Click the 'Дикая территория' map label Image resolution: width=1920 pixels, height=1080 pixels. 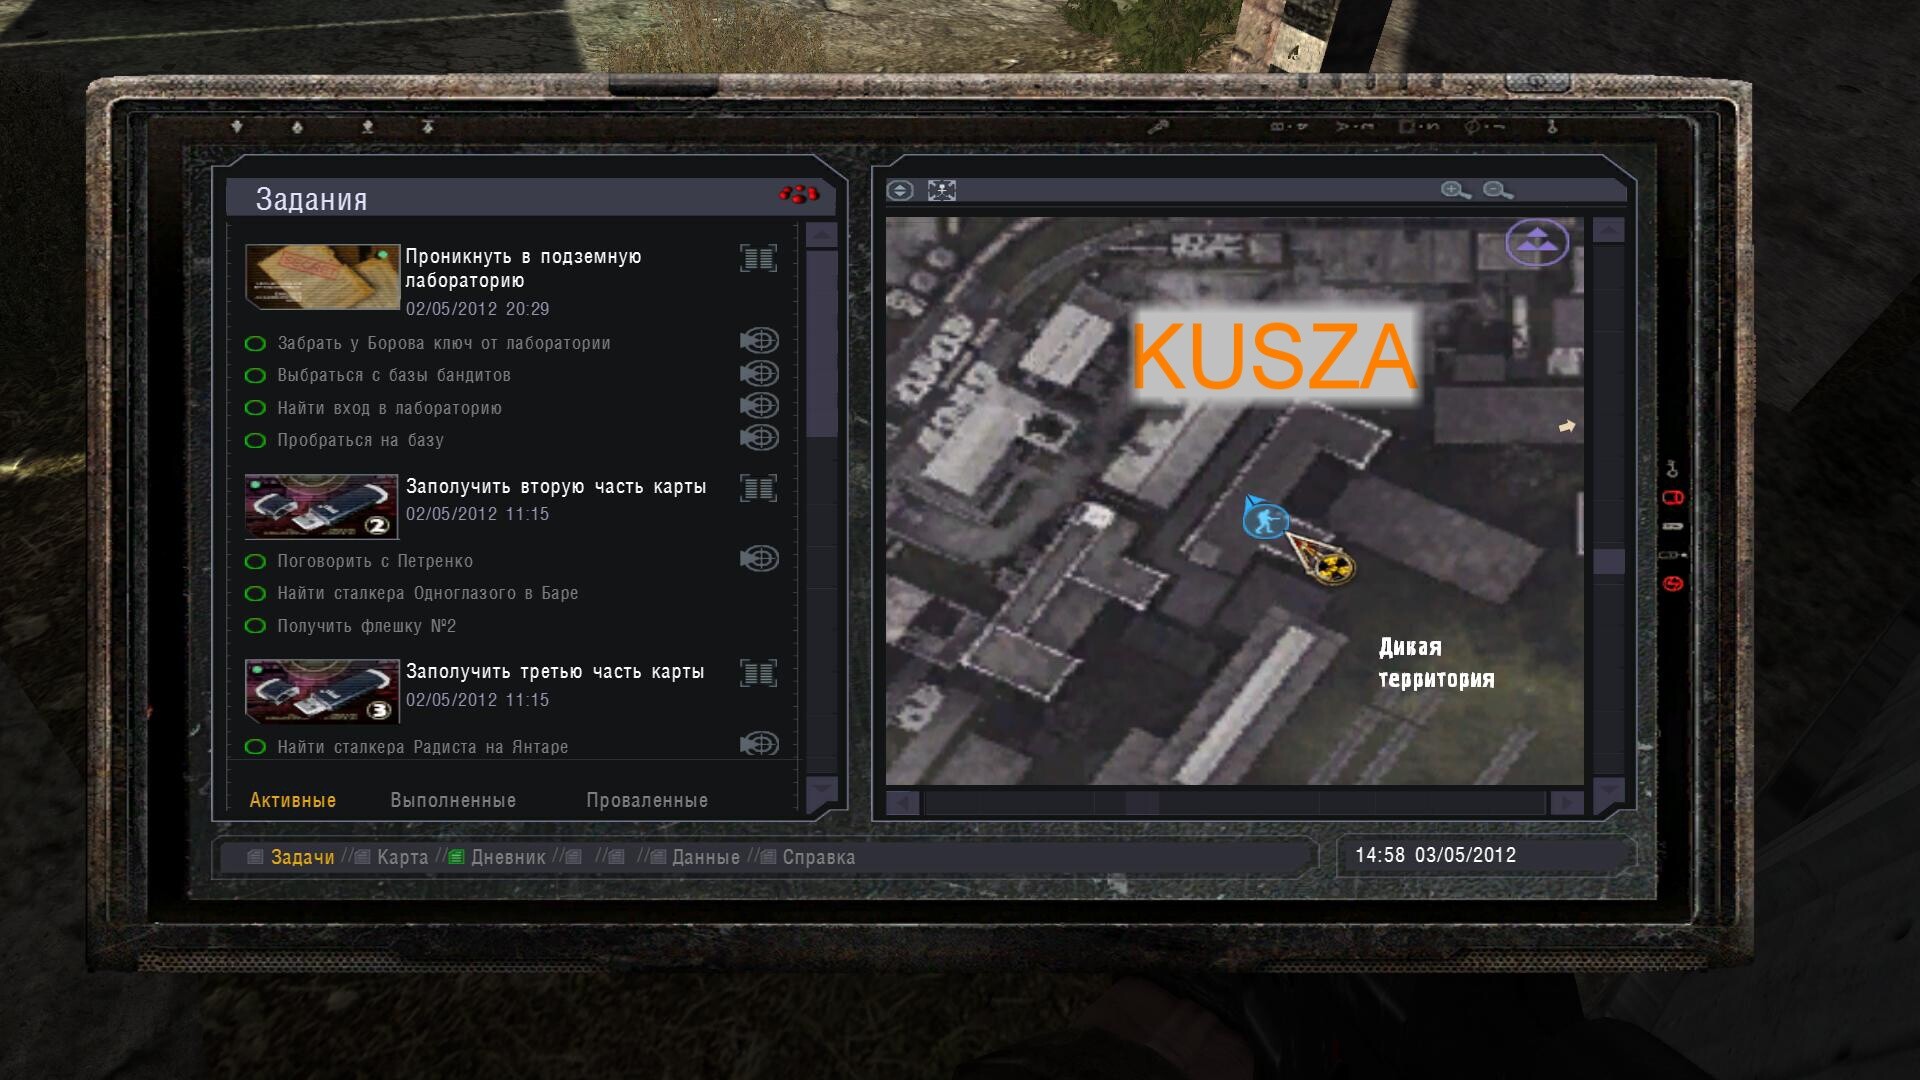point(1436,662)
